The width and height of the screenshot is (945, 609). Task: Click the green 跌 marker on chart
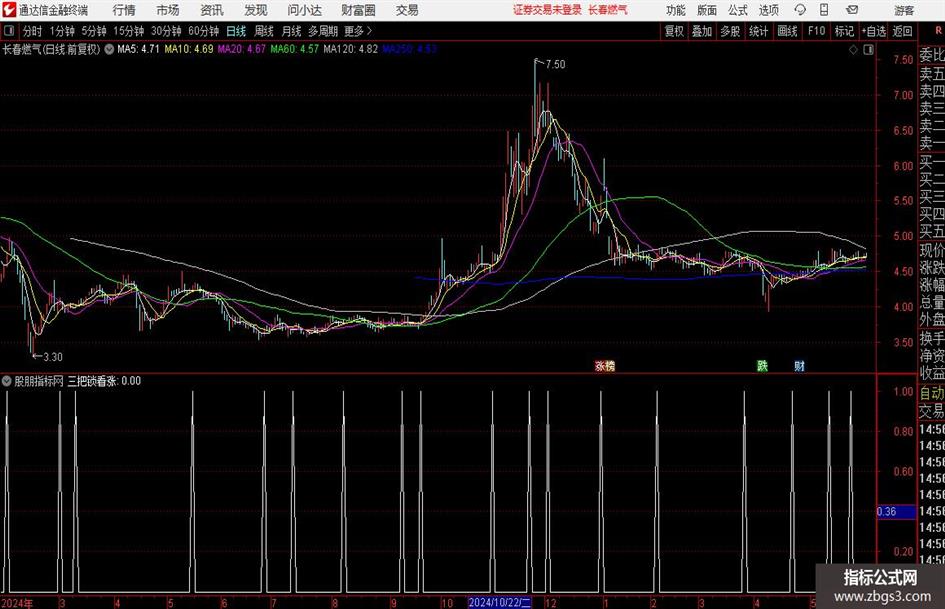[x=762, y=366]
